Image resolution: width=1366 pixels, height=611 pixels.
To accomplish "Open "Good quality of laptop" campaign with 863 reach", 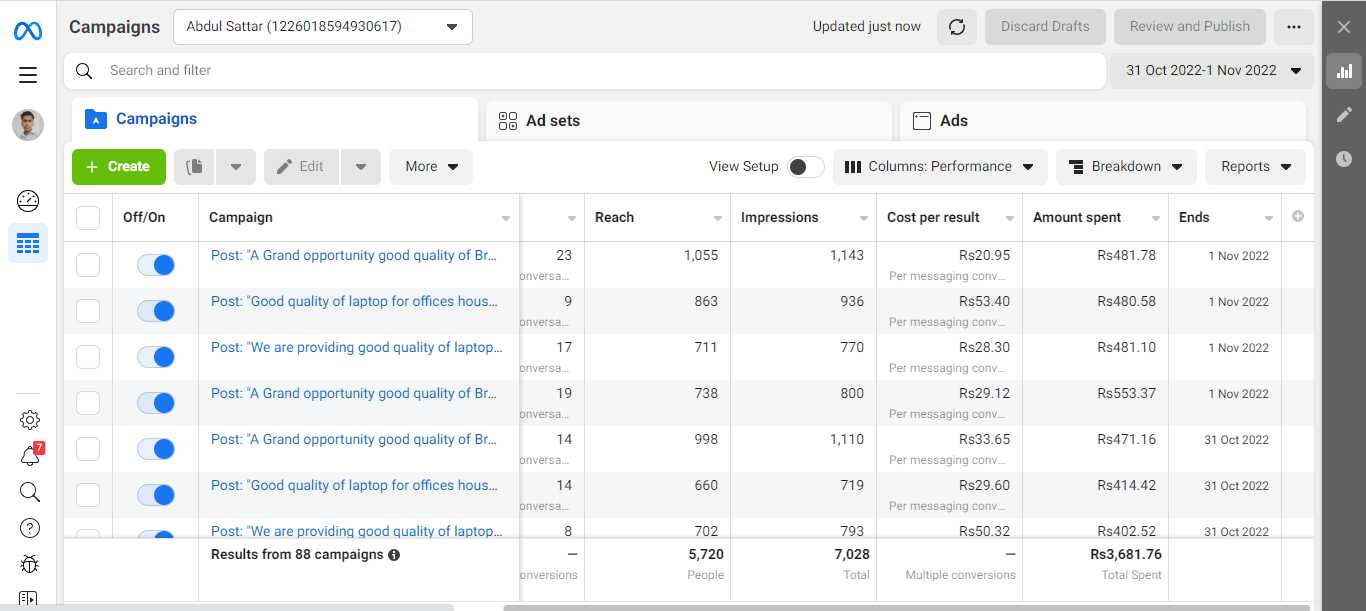I will (354, 301).
